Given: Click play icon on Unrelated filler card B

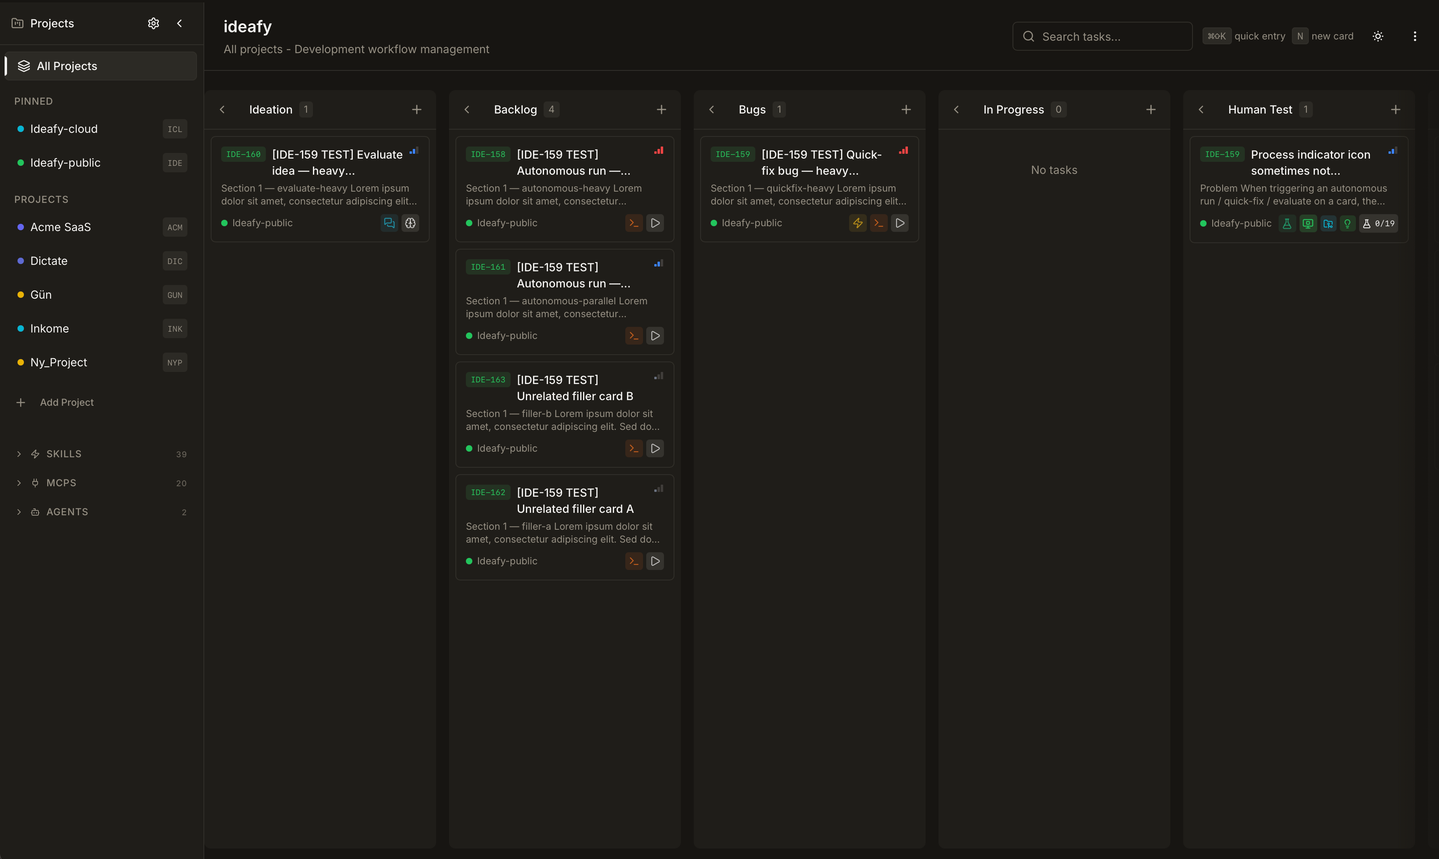Looking at the screenshot, I should pyautogui.click(x=655, y=448).
